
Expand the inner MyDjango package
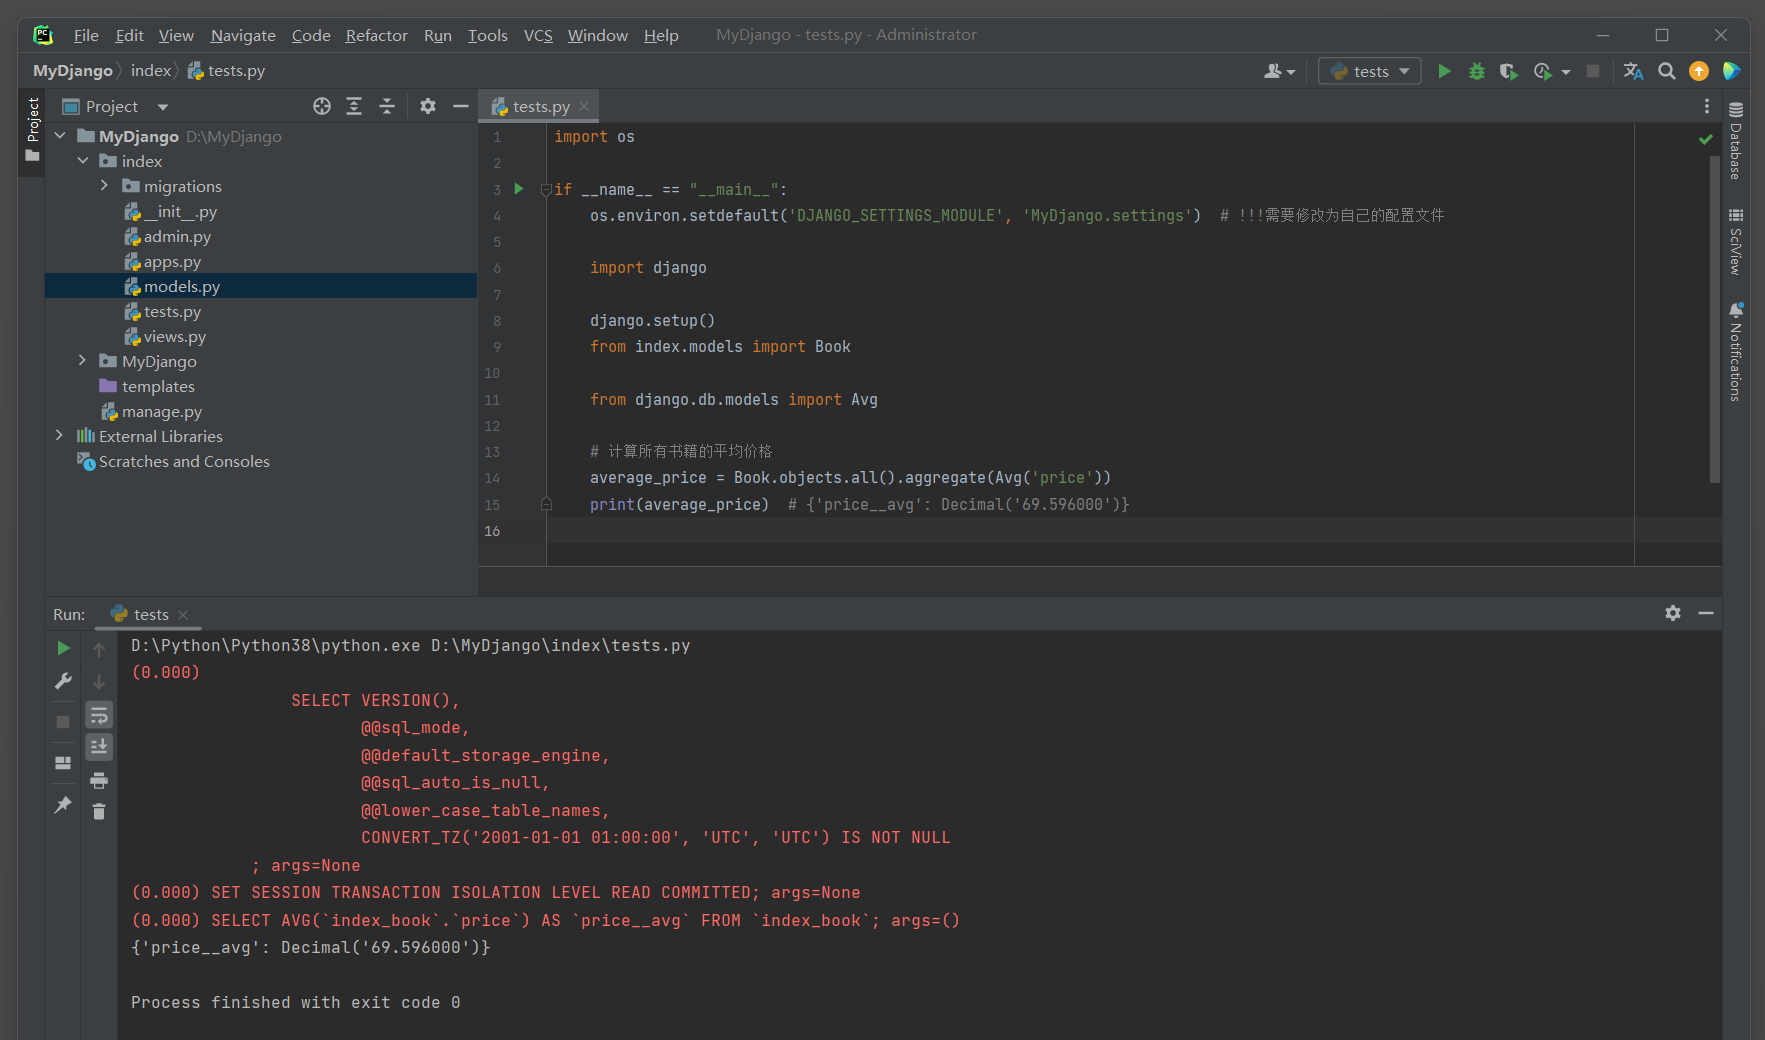(x=83, y=360)
